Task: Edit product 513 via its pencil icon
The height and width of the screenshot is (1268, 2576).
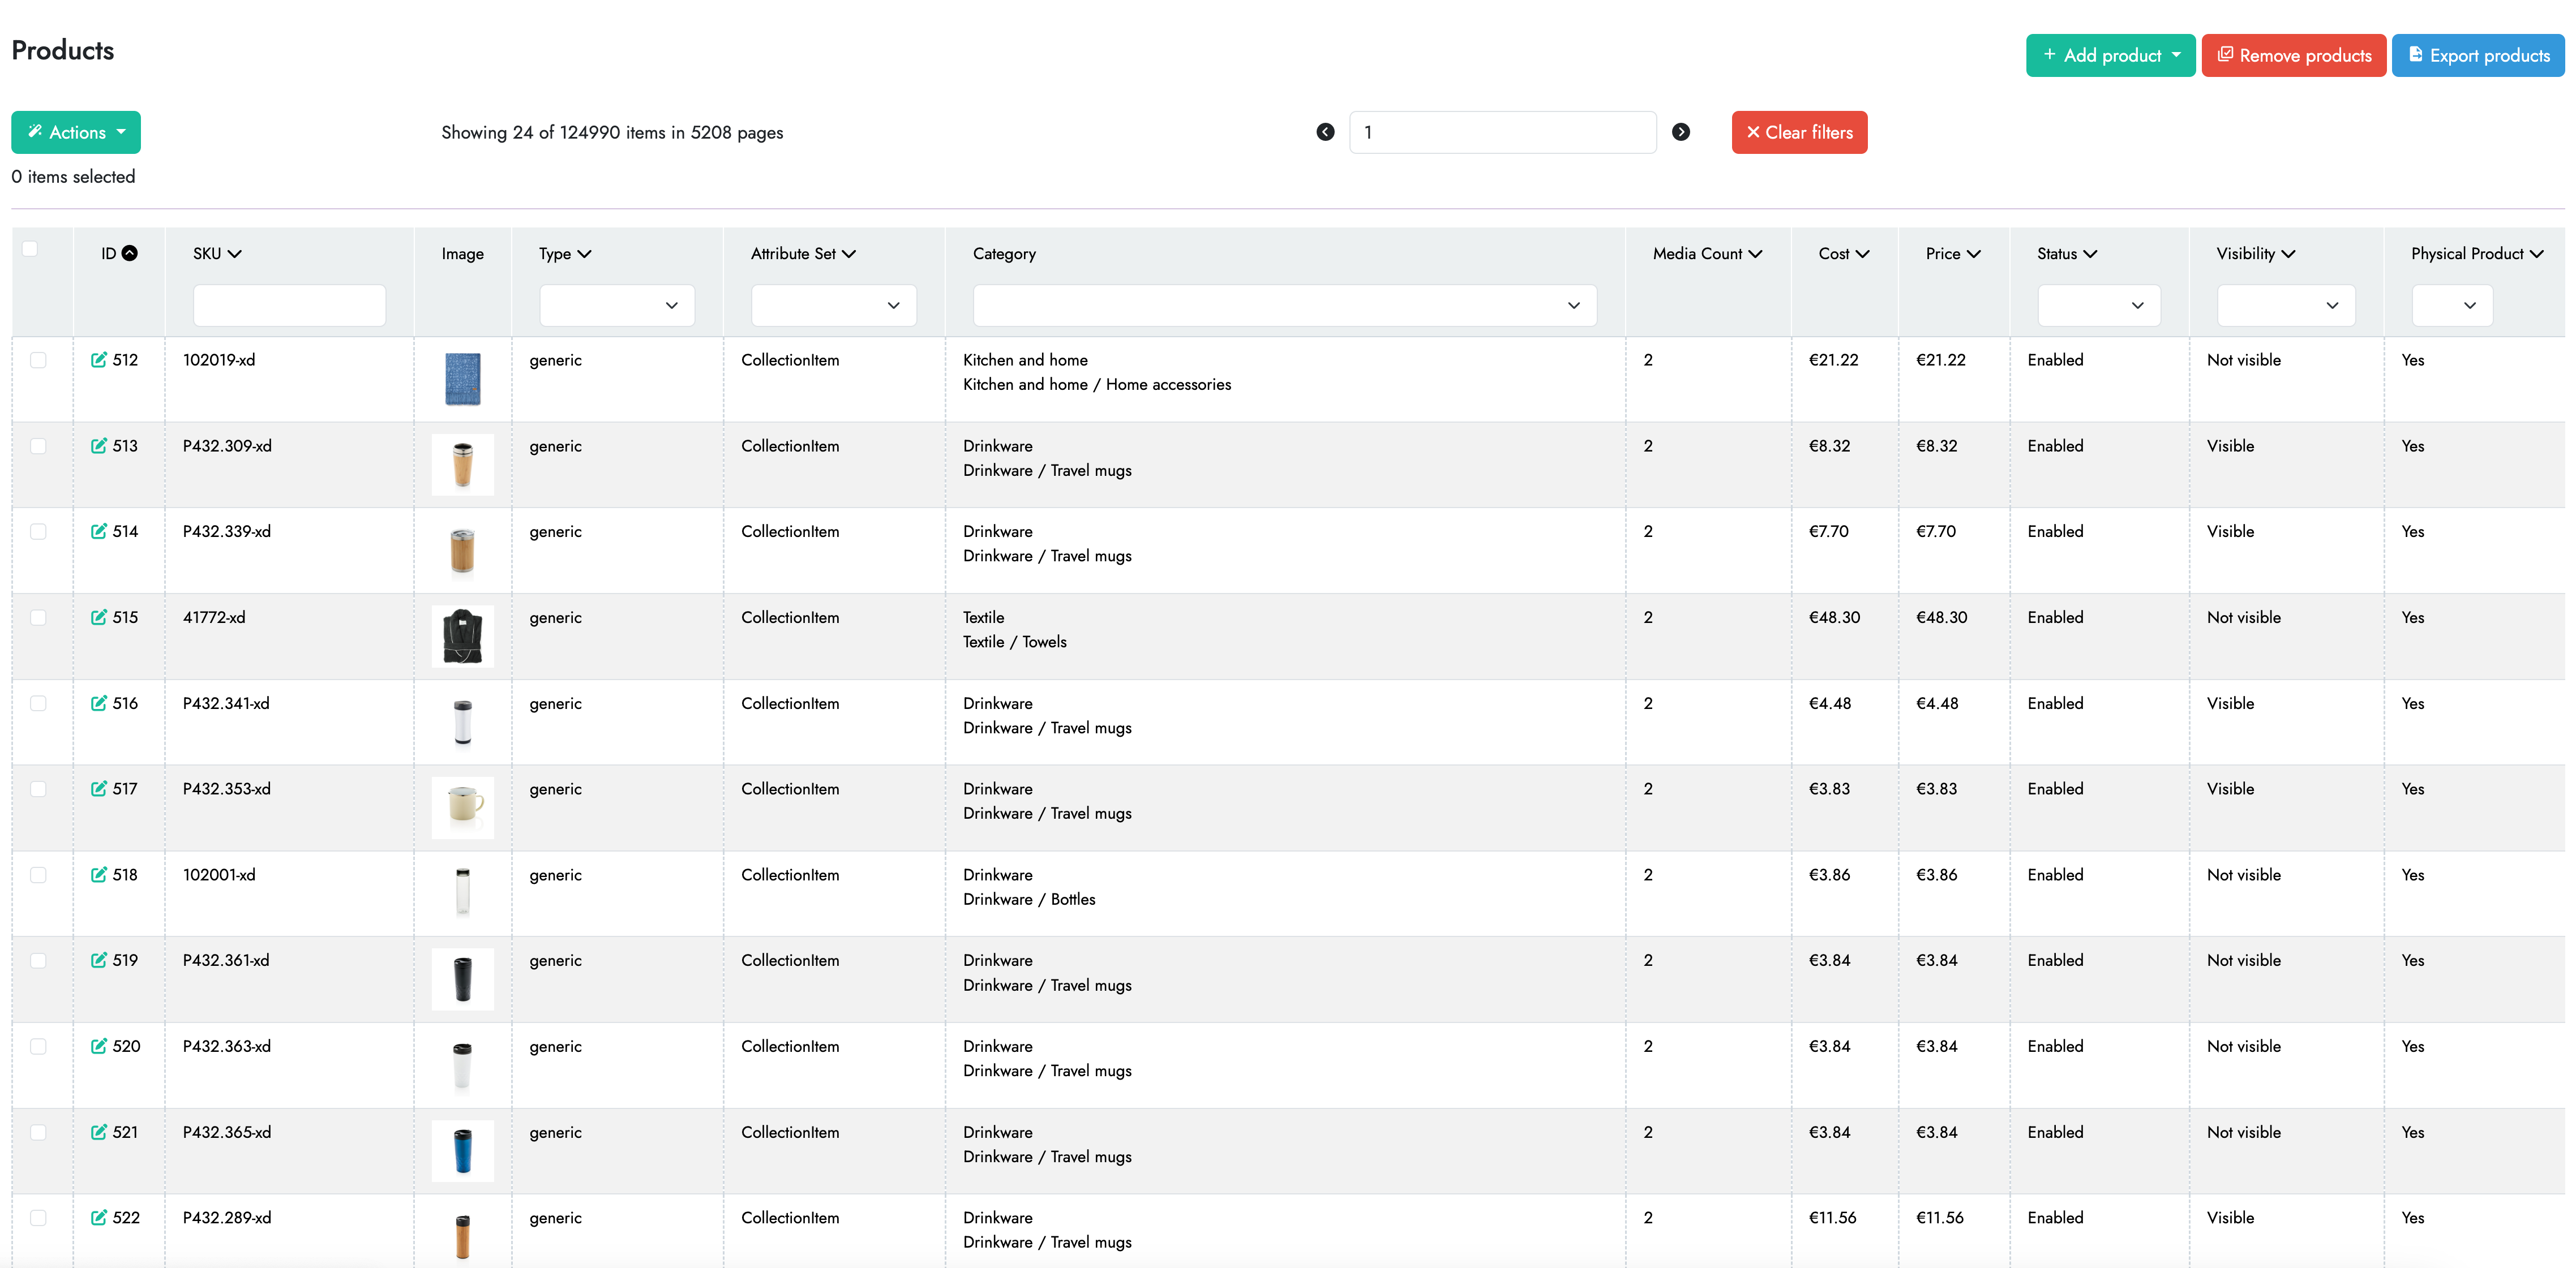Action: coord(99,446)
